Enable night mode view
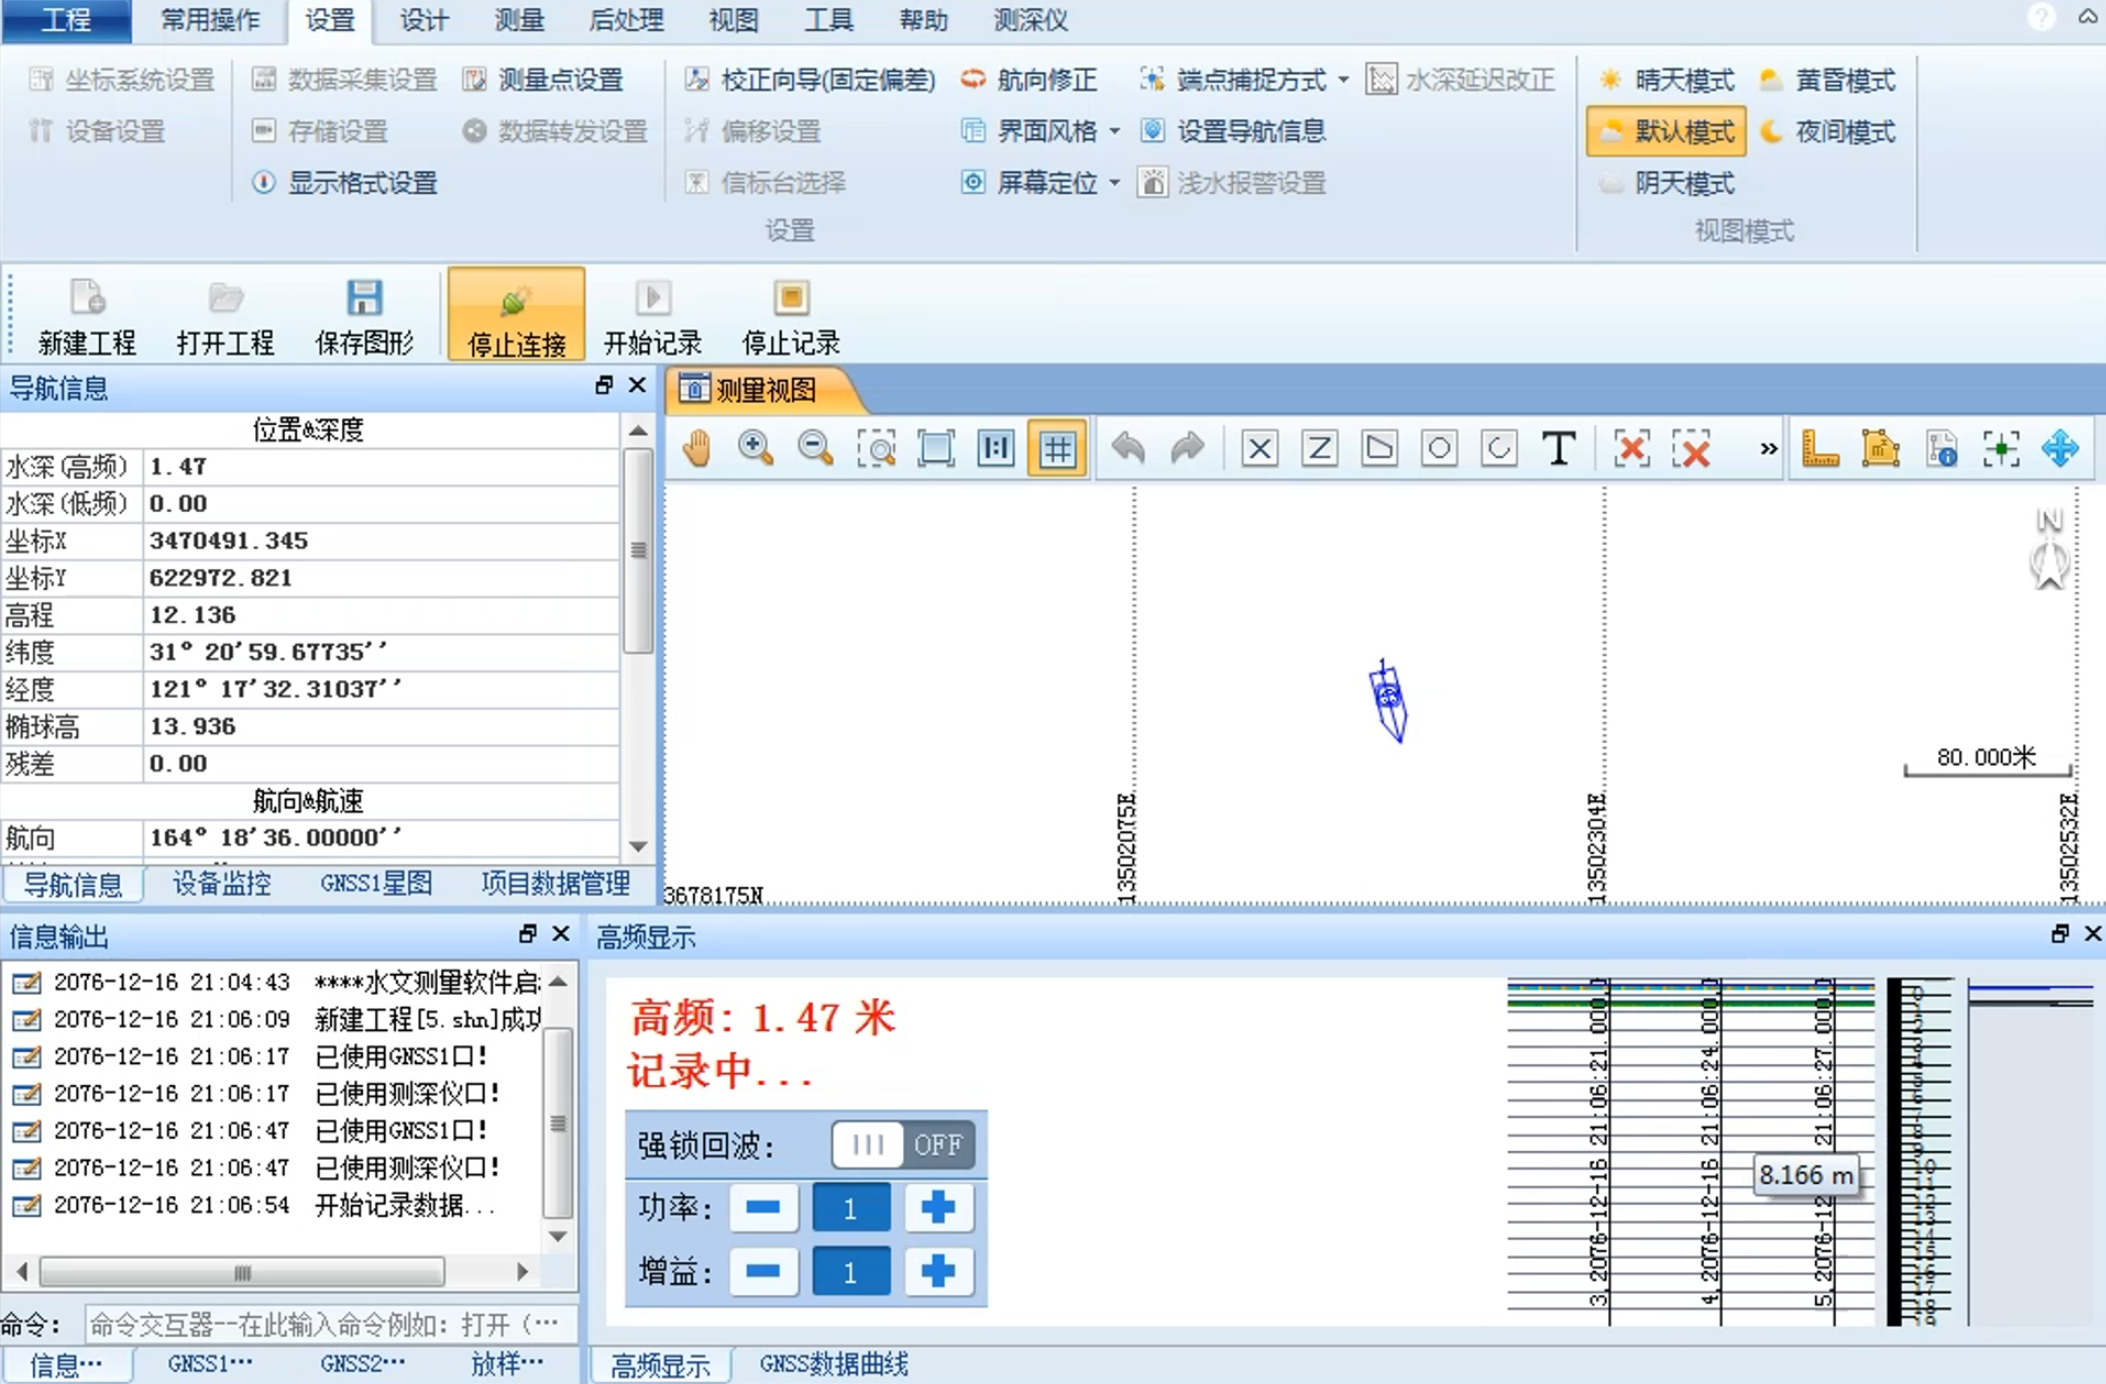This screenshot has width=2106, height=1384. point(1829,131)
